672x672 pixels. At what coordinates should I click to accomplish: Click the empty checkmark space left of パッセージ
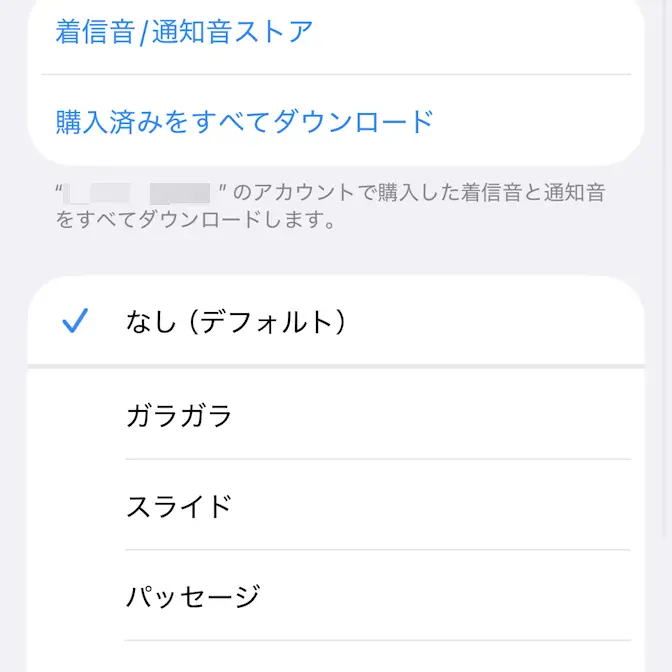pos(76,597)
